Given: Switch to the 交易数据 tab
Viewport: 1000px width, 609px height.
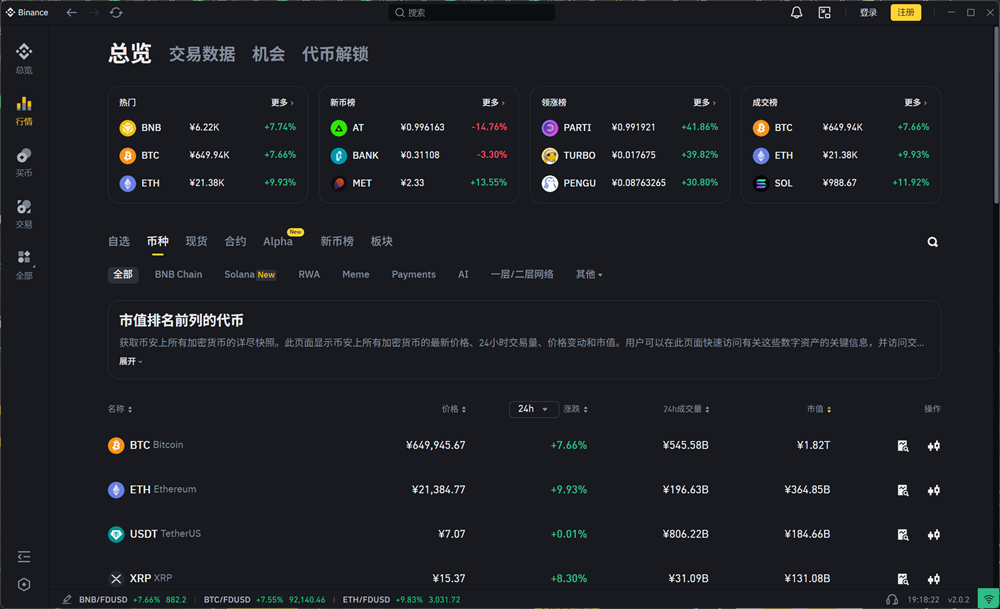Looking at the screenshot, I should click(x=204, y=54).
